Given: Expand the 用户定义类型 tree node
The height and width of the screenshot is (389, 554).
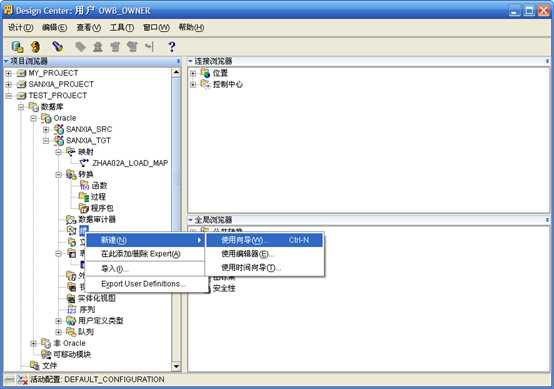Looking at the screenshot, I should (x=59, y=321).
